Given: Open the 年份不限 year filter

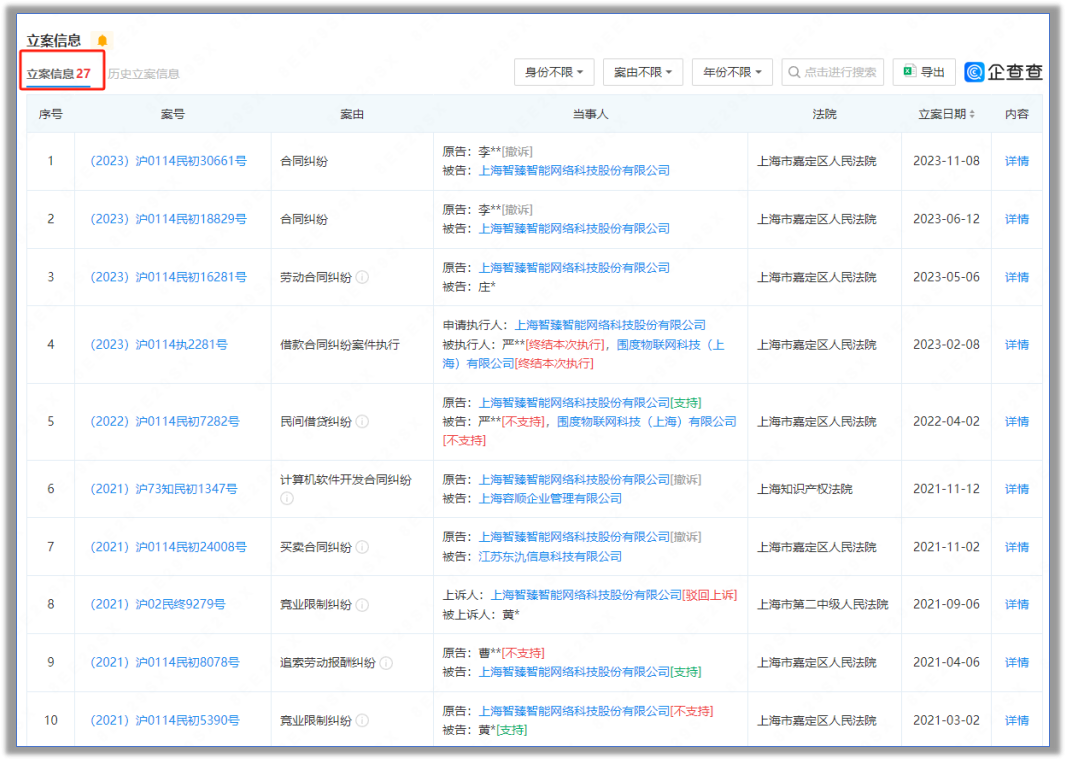Looking at the screenshot, I should [732, 72].
